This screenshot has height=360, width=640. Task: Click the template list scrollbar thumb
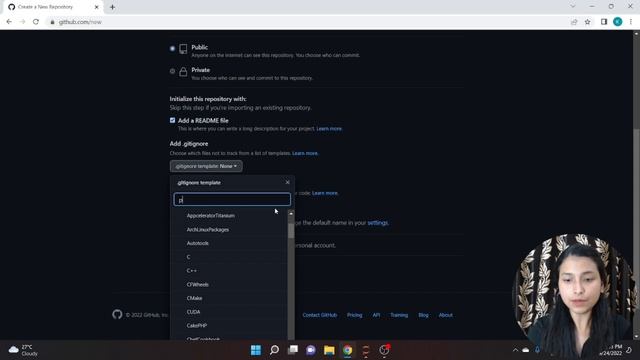(291, 230)
